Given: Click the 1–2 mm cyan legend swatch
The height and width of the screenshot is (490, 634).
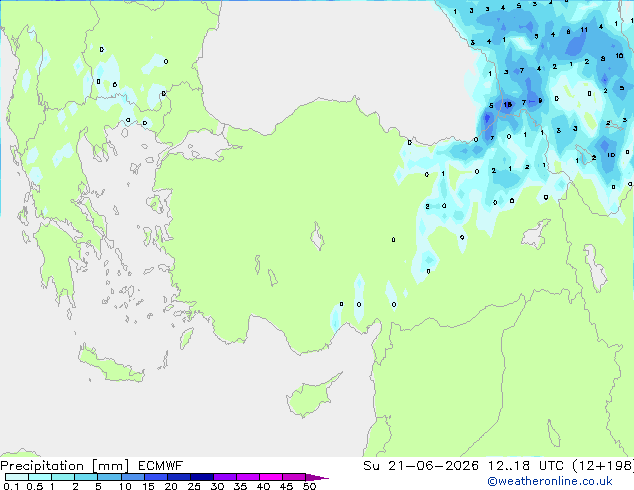Looking at the screenshot, I should point(63,477).
